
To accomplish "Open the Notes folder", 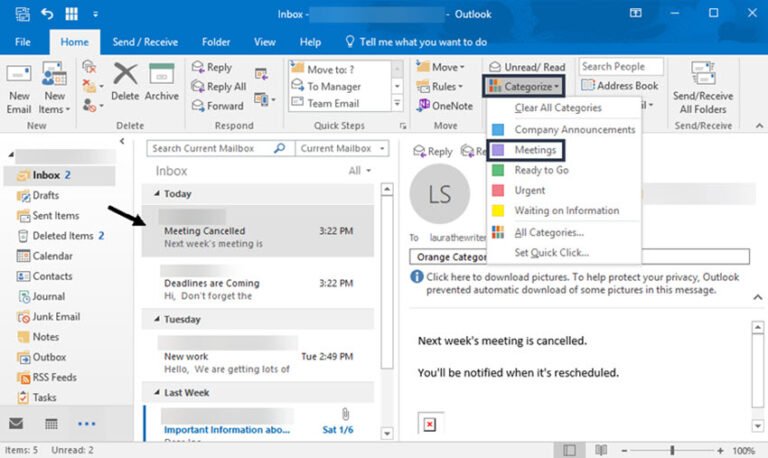I will click(38, 337).
